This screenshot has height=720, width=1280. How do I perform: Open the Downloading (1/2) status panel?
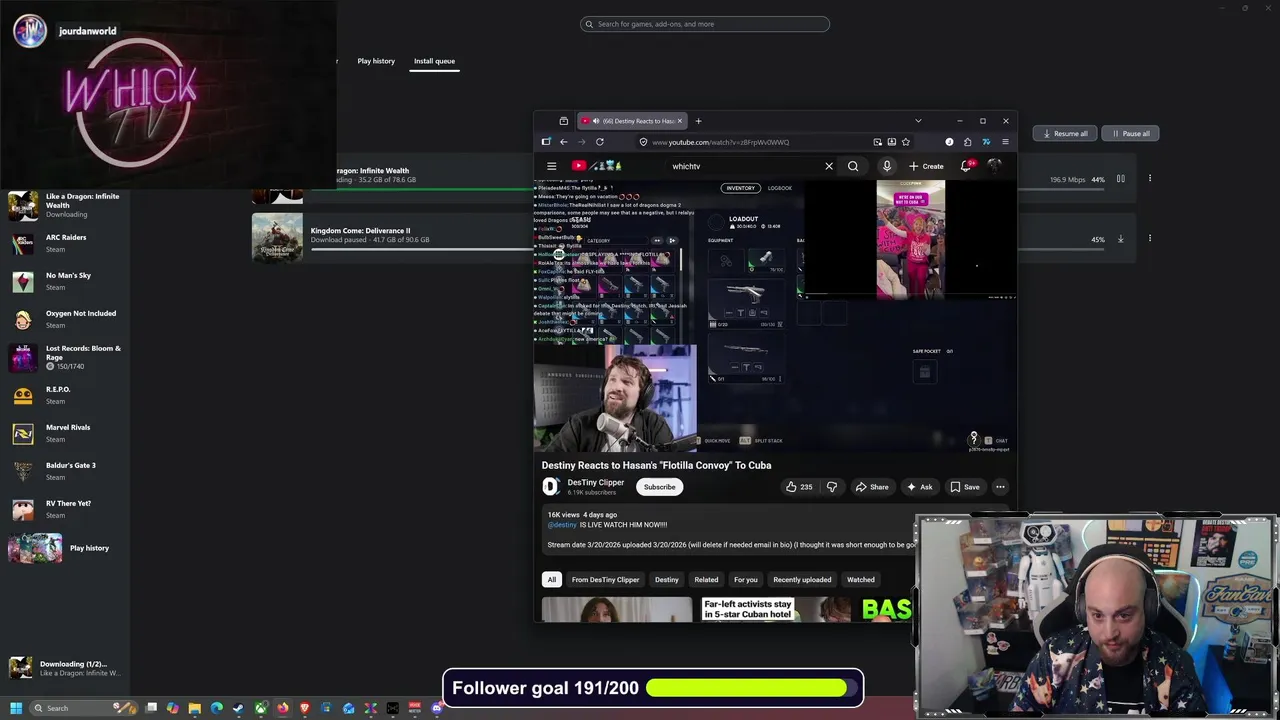(65, 668)
